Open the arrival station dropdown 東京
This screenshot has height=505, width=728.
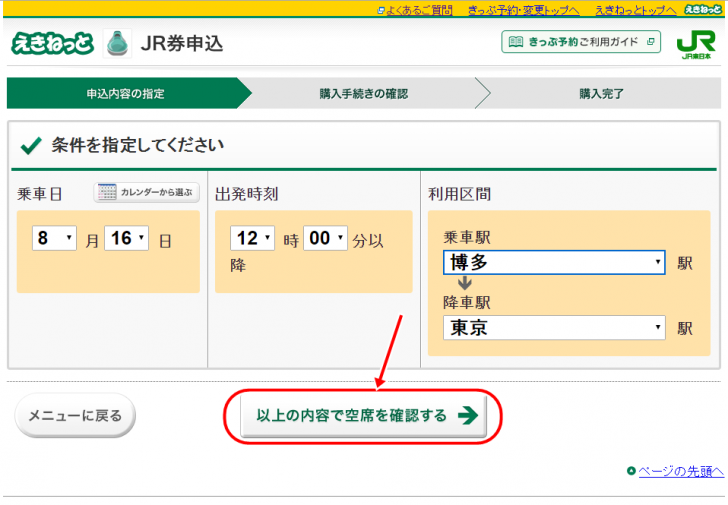pos(554,328)
